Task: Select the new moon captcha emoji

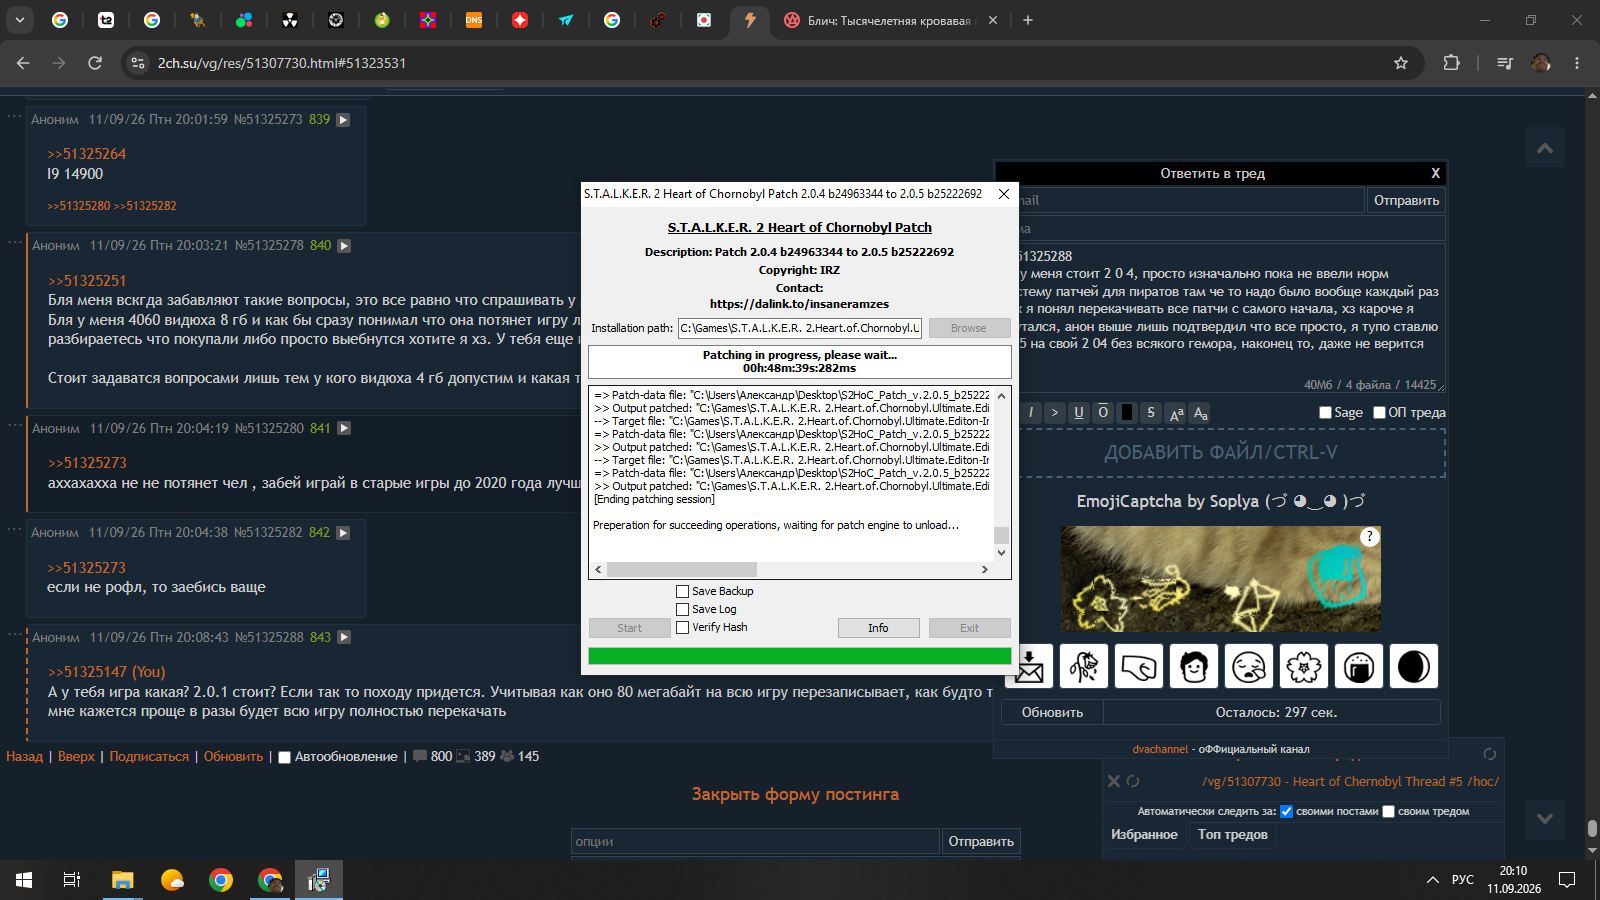Action: [x=1414, y=666]
